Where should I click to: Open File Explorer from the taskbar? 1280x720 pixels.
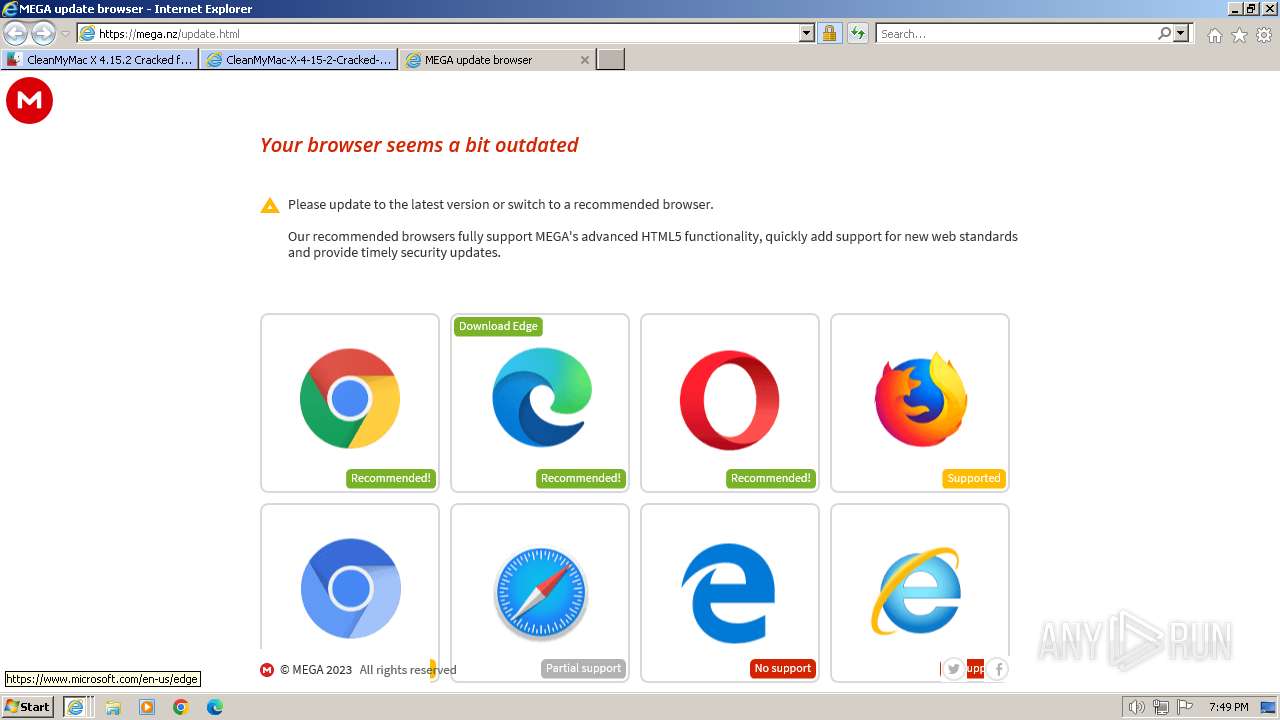pos(113,707)
